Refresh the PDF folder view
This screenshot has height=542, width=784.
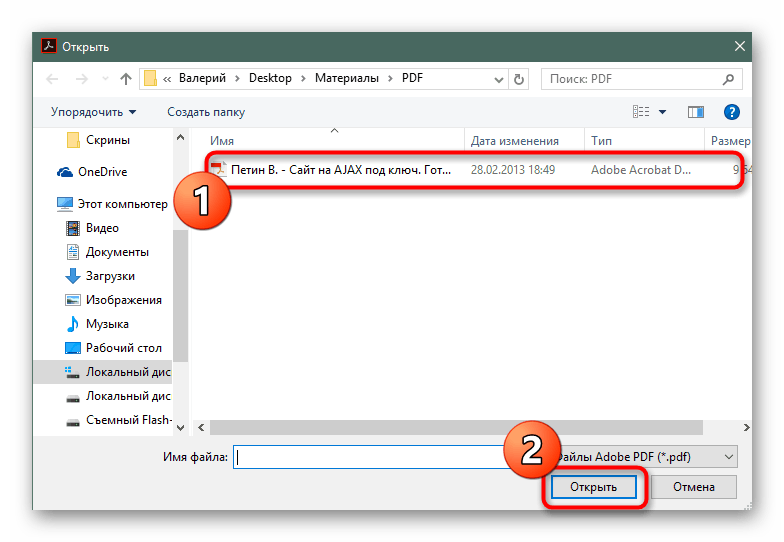coord(519,80)
